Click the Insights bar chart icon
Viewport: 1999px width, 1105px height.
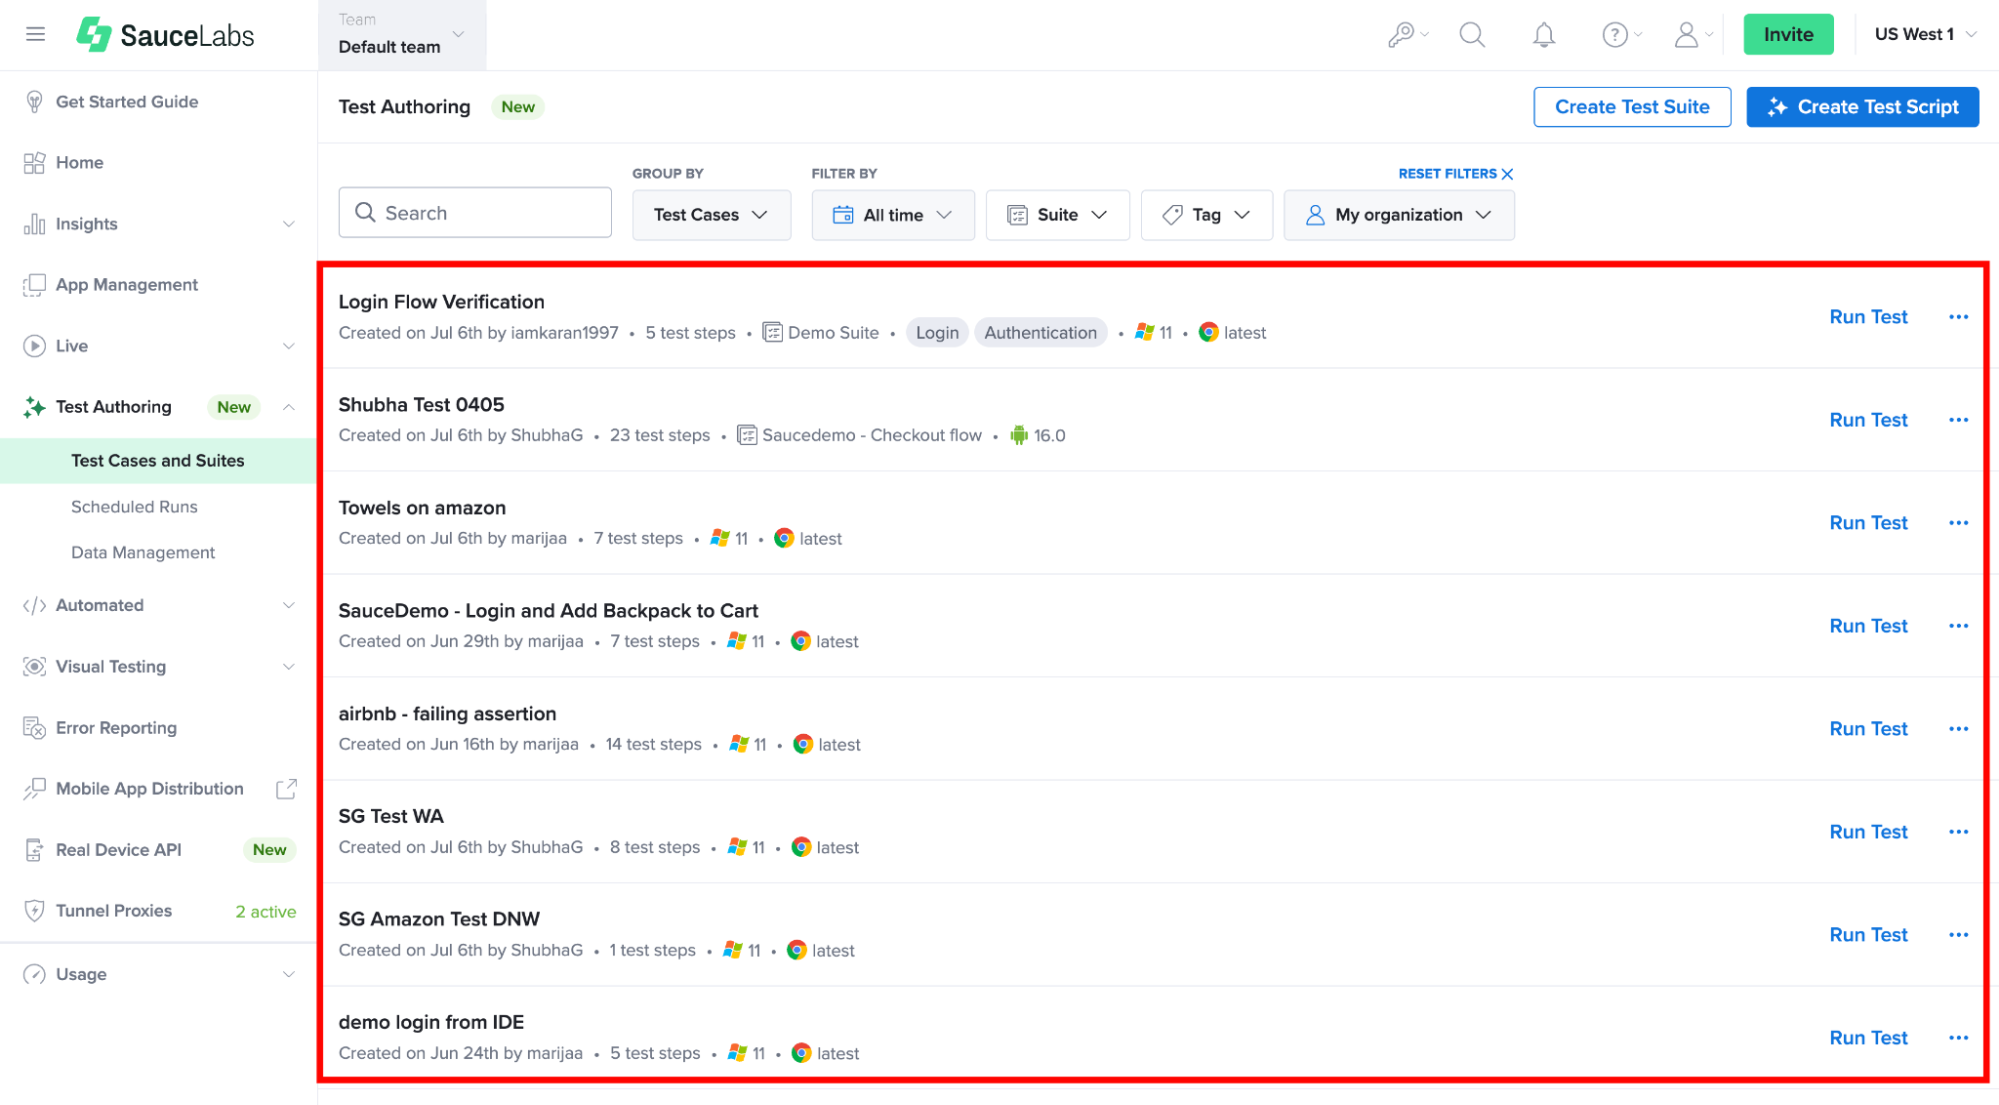(x=34, y=224)
